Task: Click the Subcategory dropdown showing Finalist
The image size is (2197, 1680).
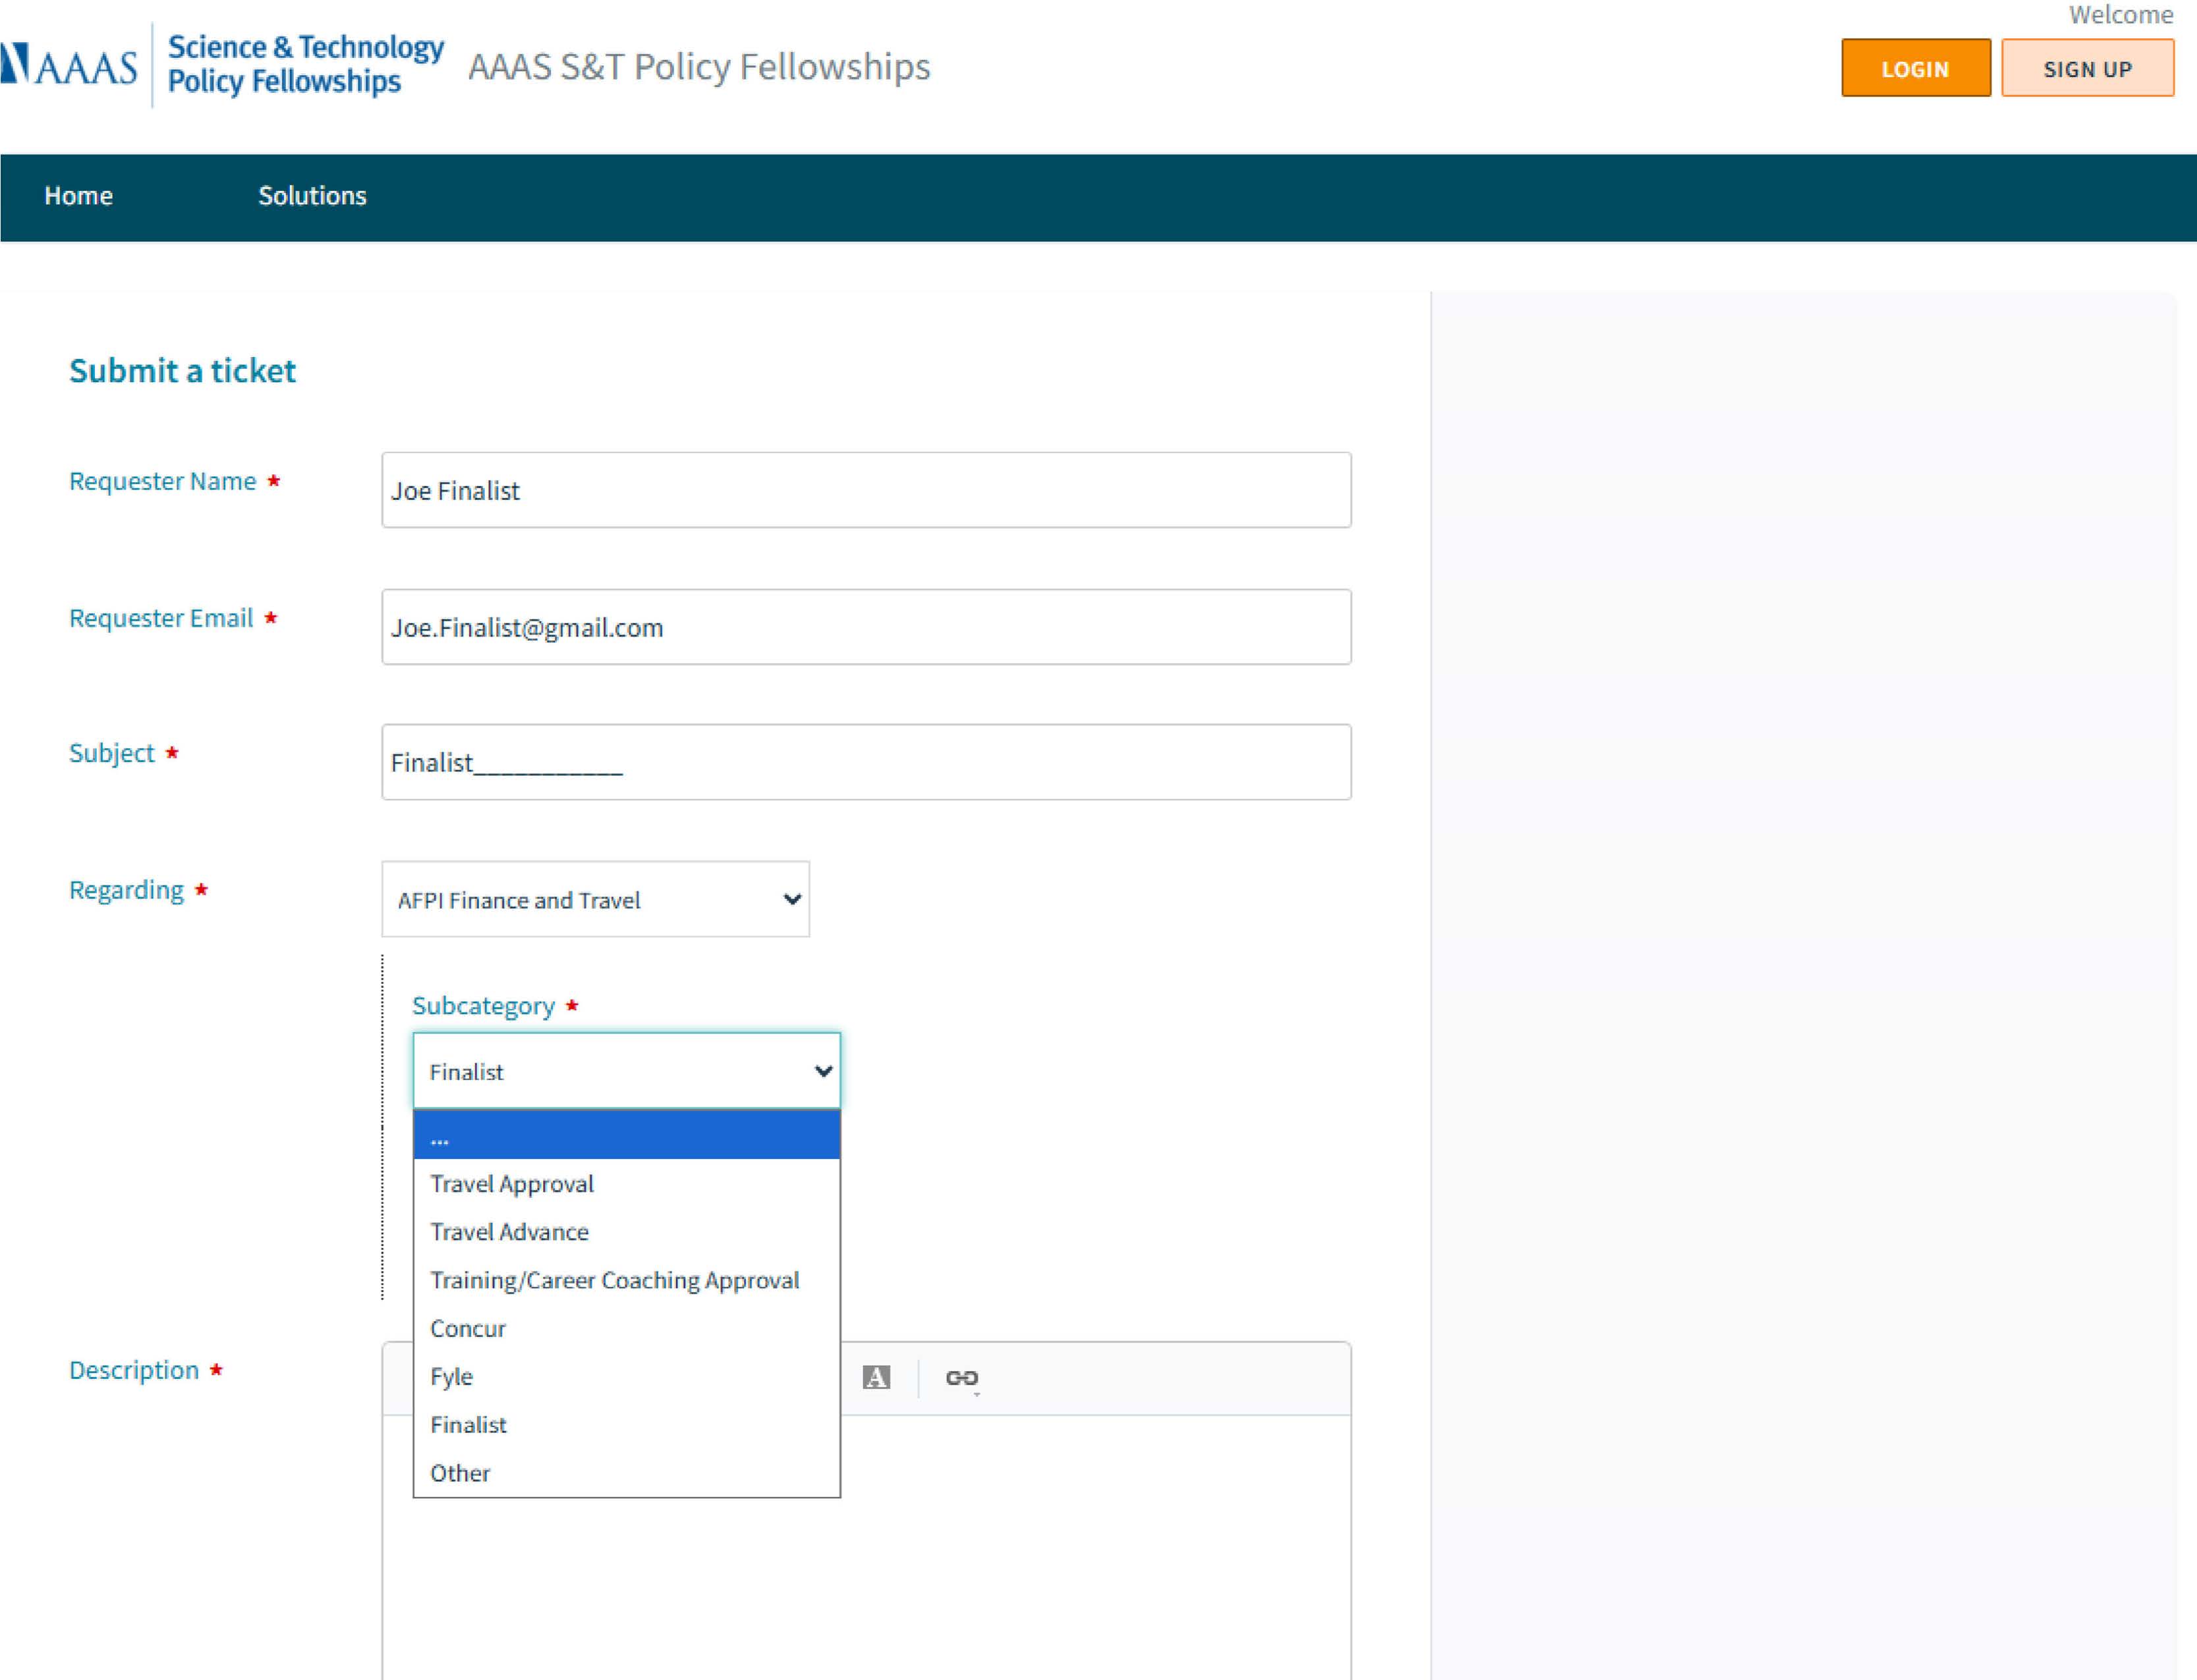Action: pos(626,1071)
